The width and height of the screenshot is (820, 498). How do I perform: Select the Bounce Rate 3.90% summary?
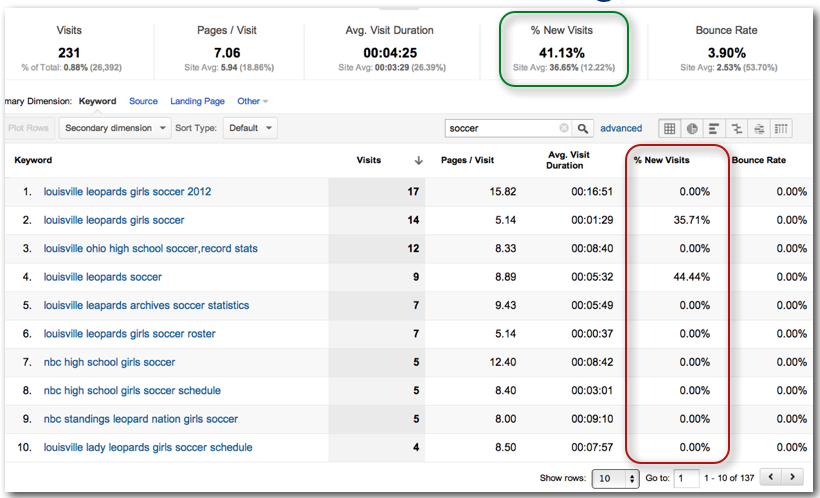[727, 51]
